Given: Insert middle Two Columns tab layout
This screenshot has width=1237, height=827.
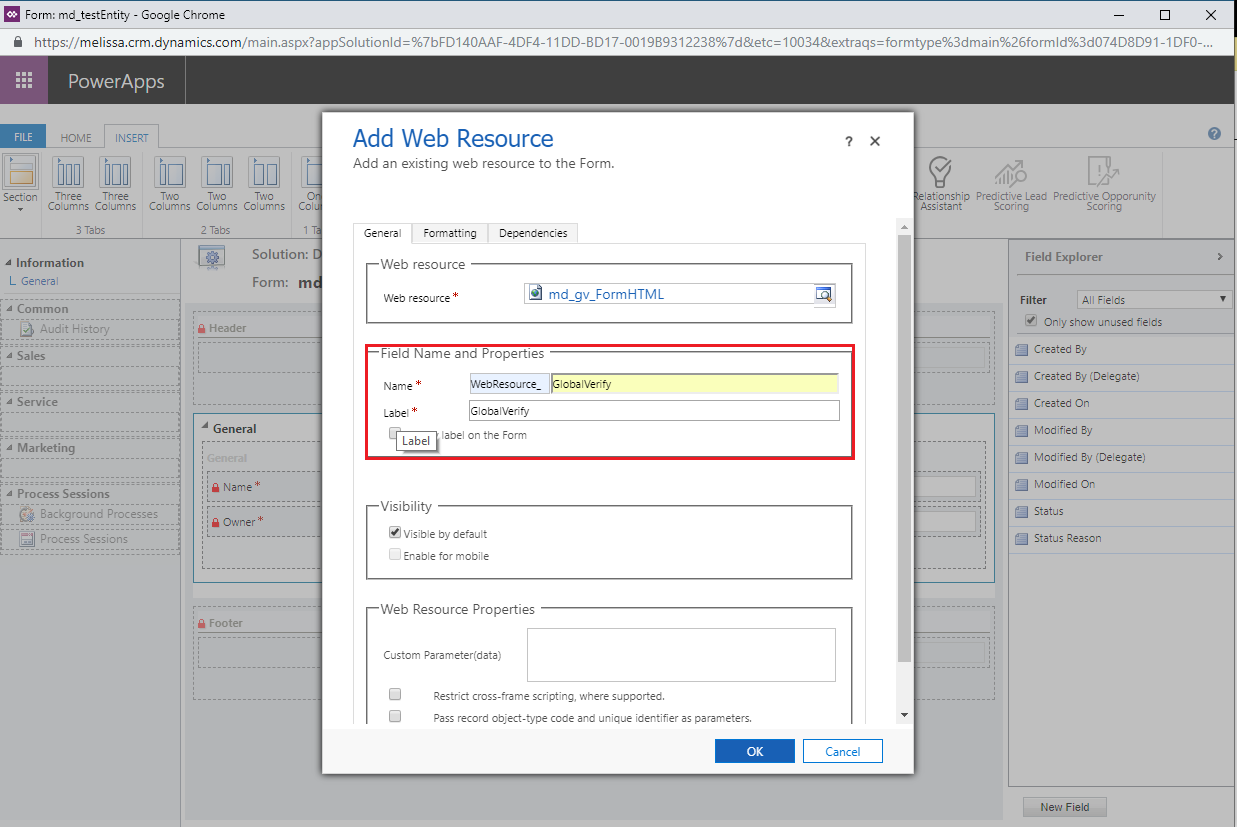Looking at the screenshot, I should pyautogui.click(x=217, y=172).
